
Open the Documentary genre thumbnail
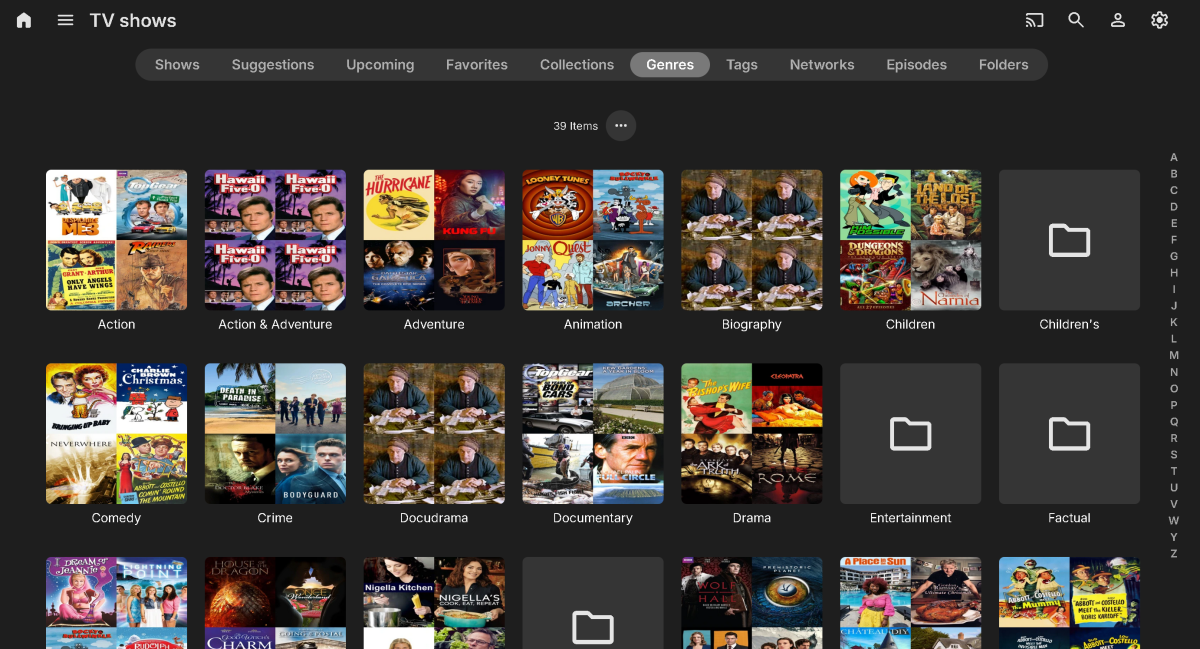coord(593,433)
